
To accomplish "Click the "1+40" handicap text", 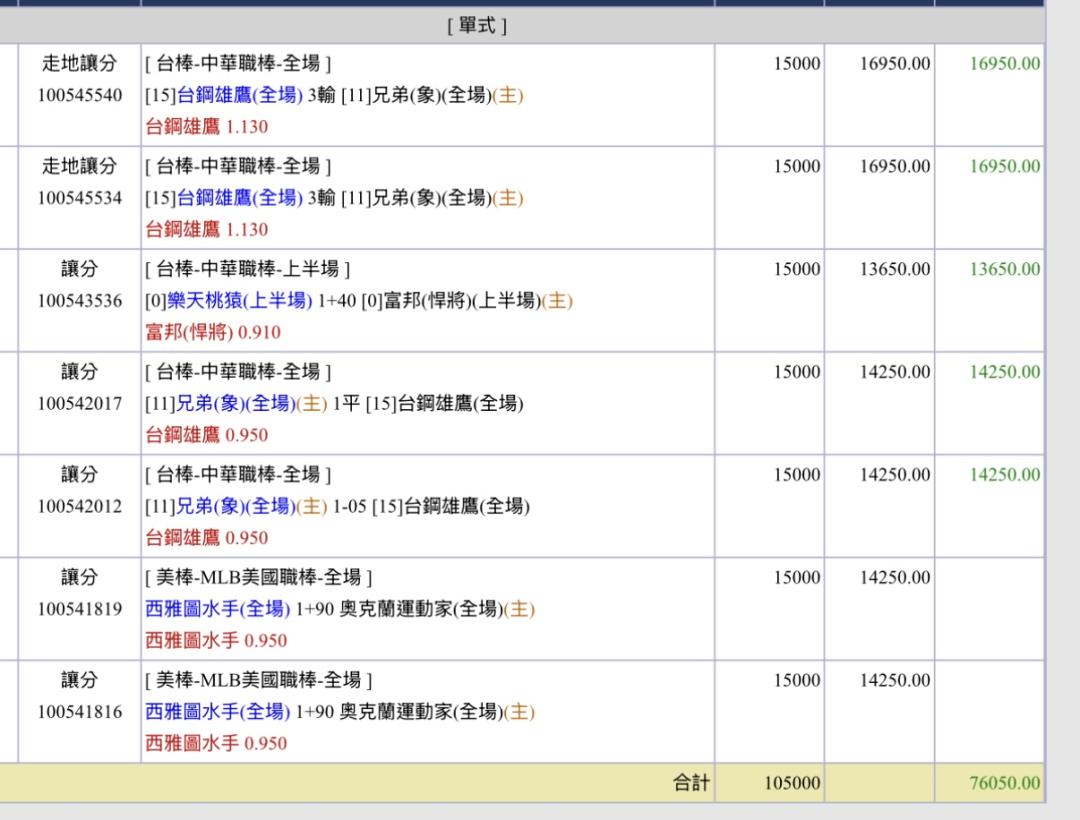I will (337, 301).
